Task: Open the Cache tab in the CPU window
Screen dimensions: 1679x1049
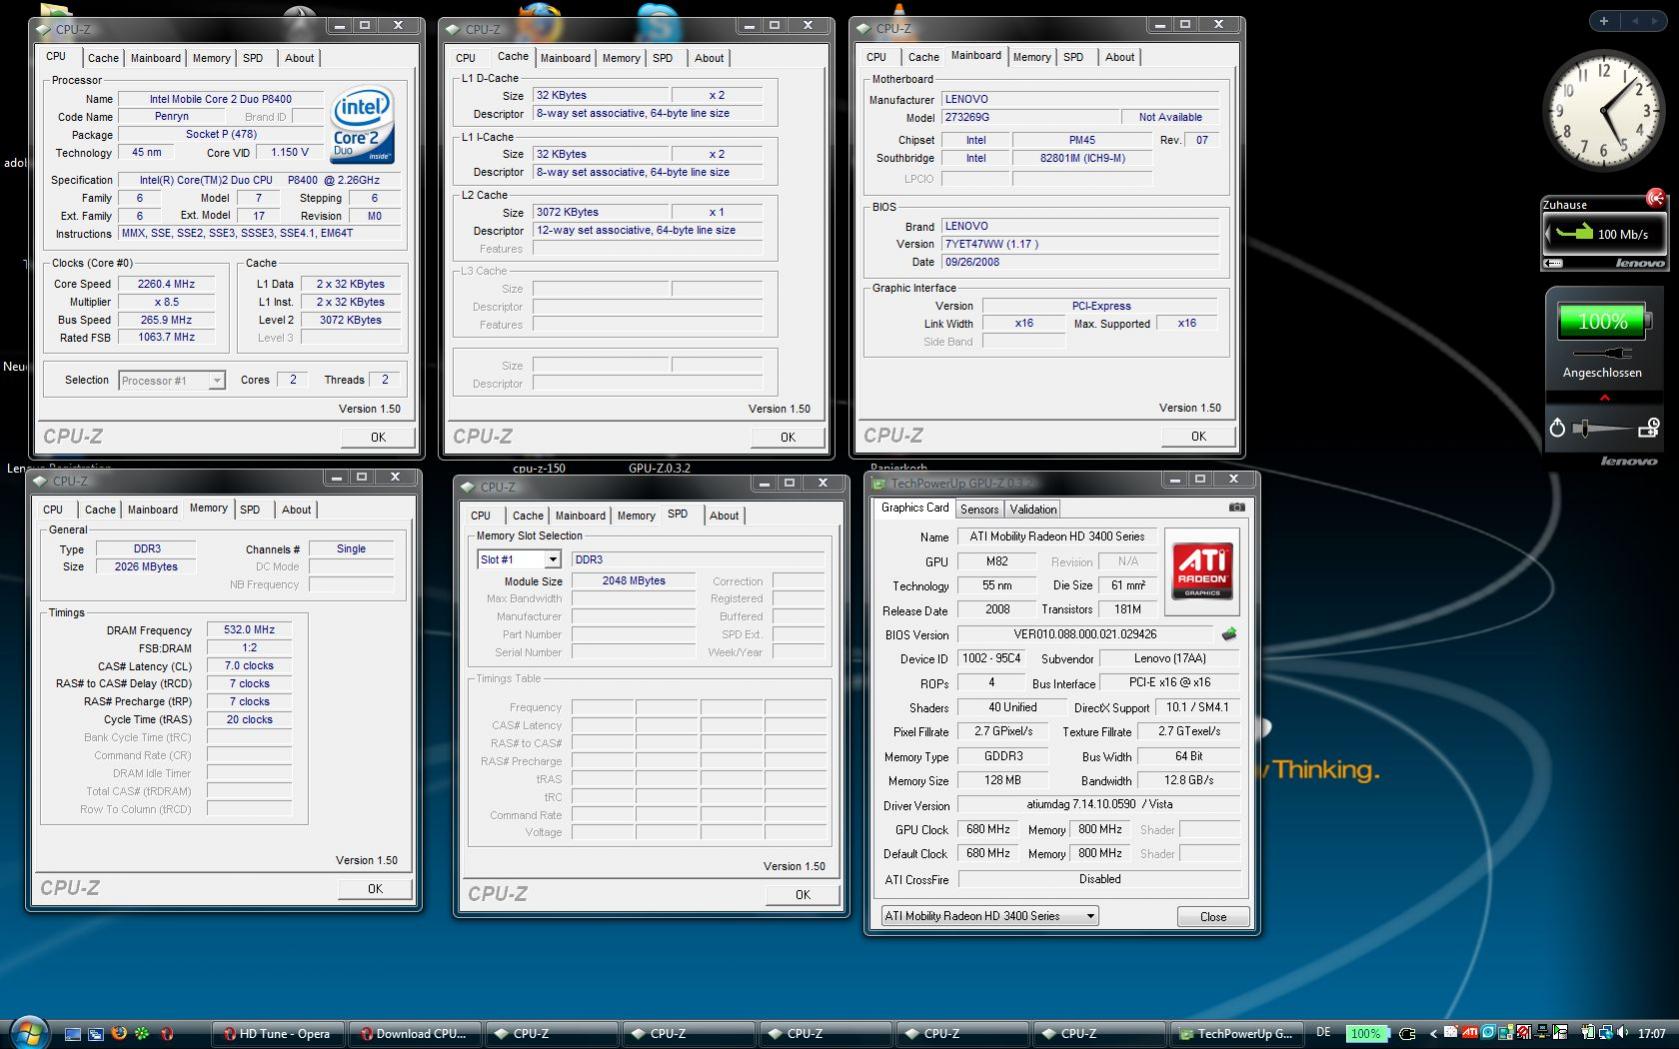Action: [x=103, y=58]
